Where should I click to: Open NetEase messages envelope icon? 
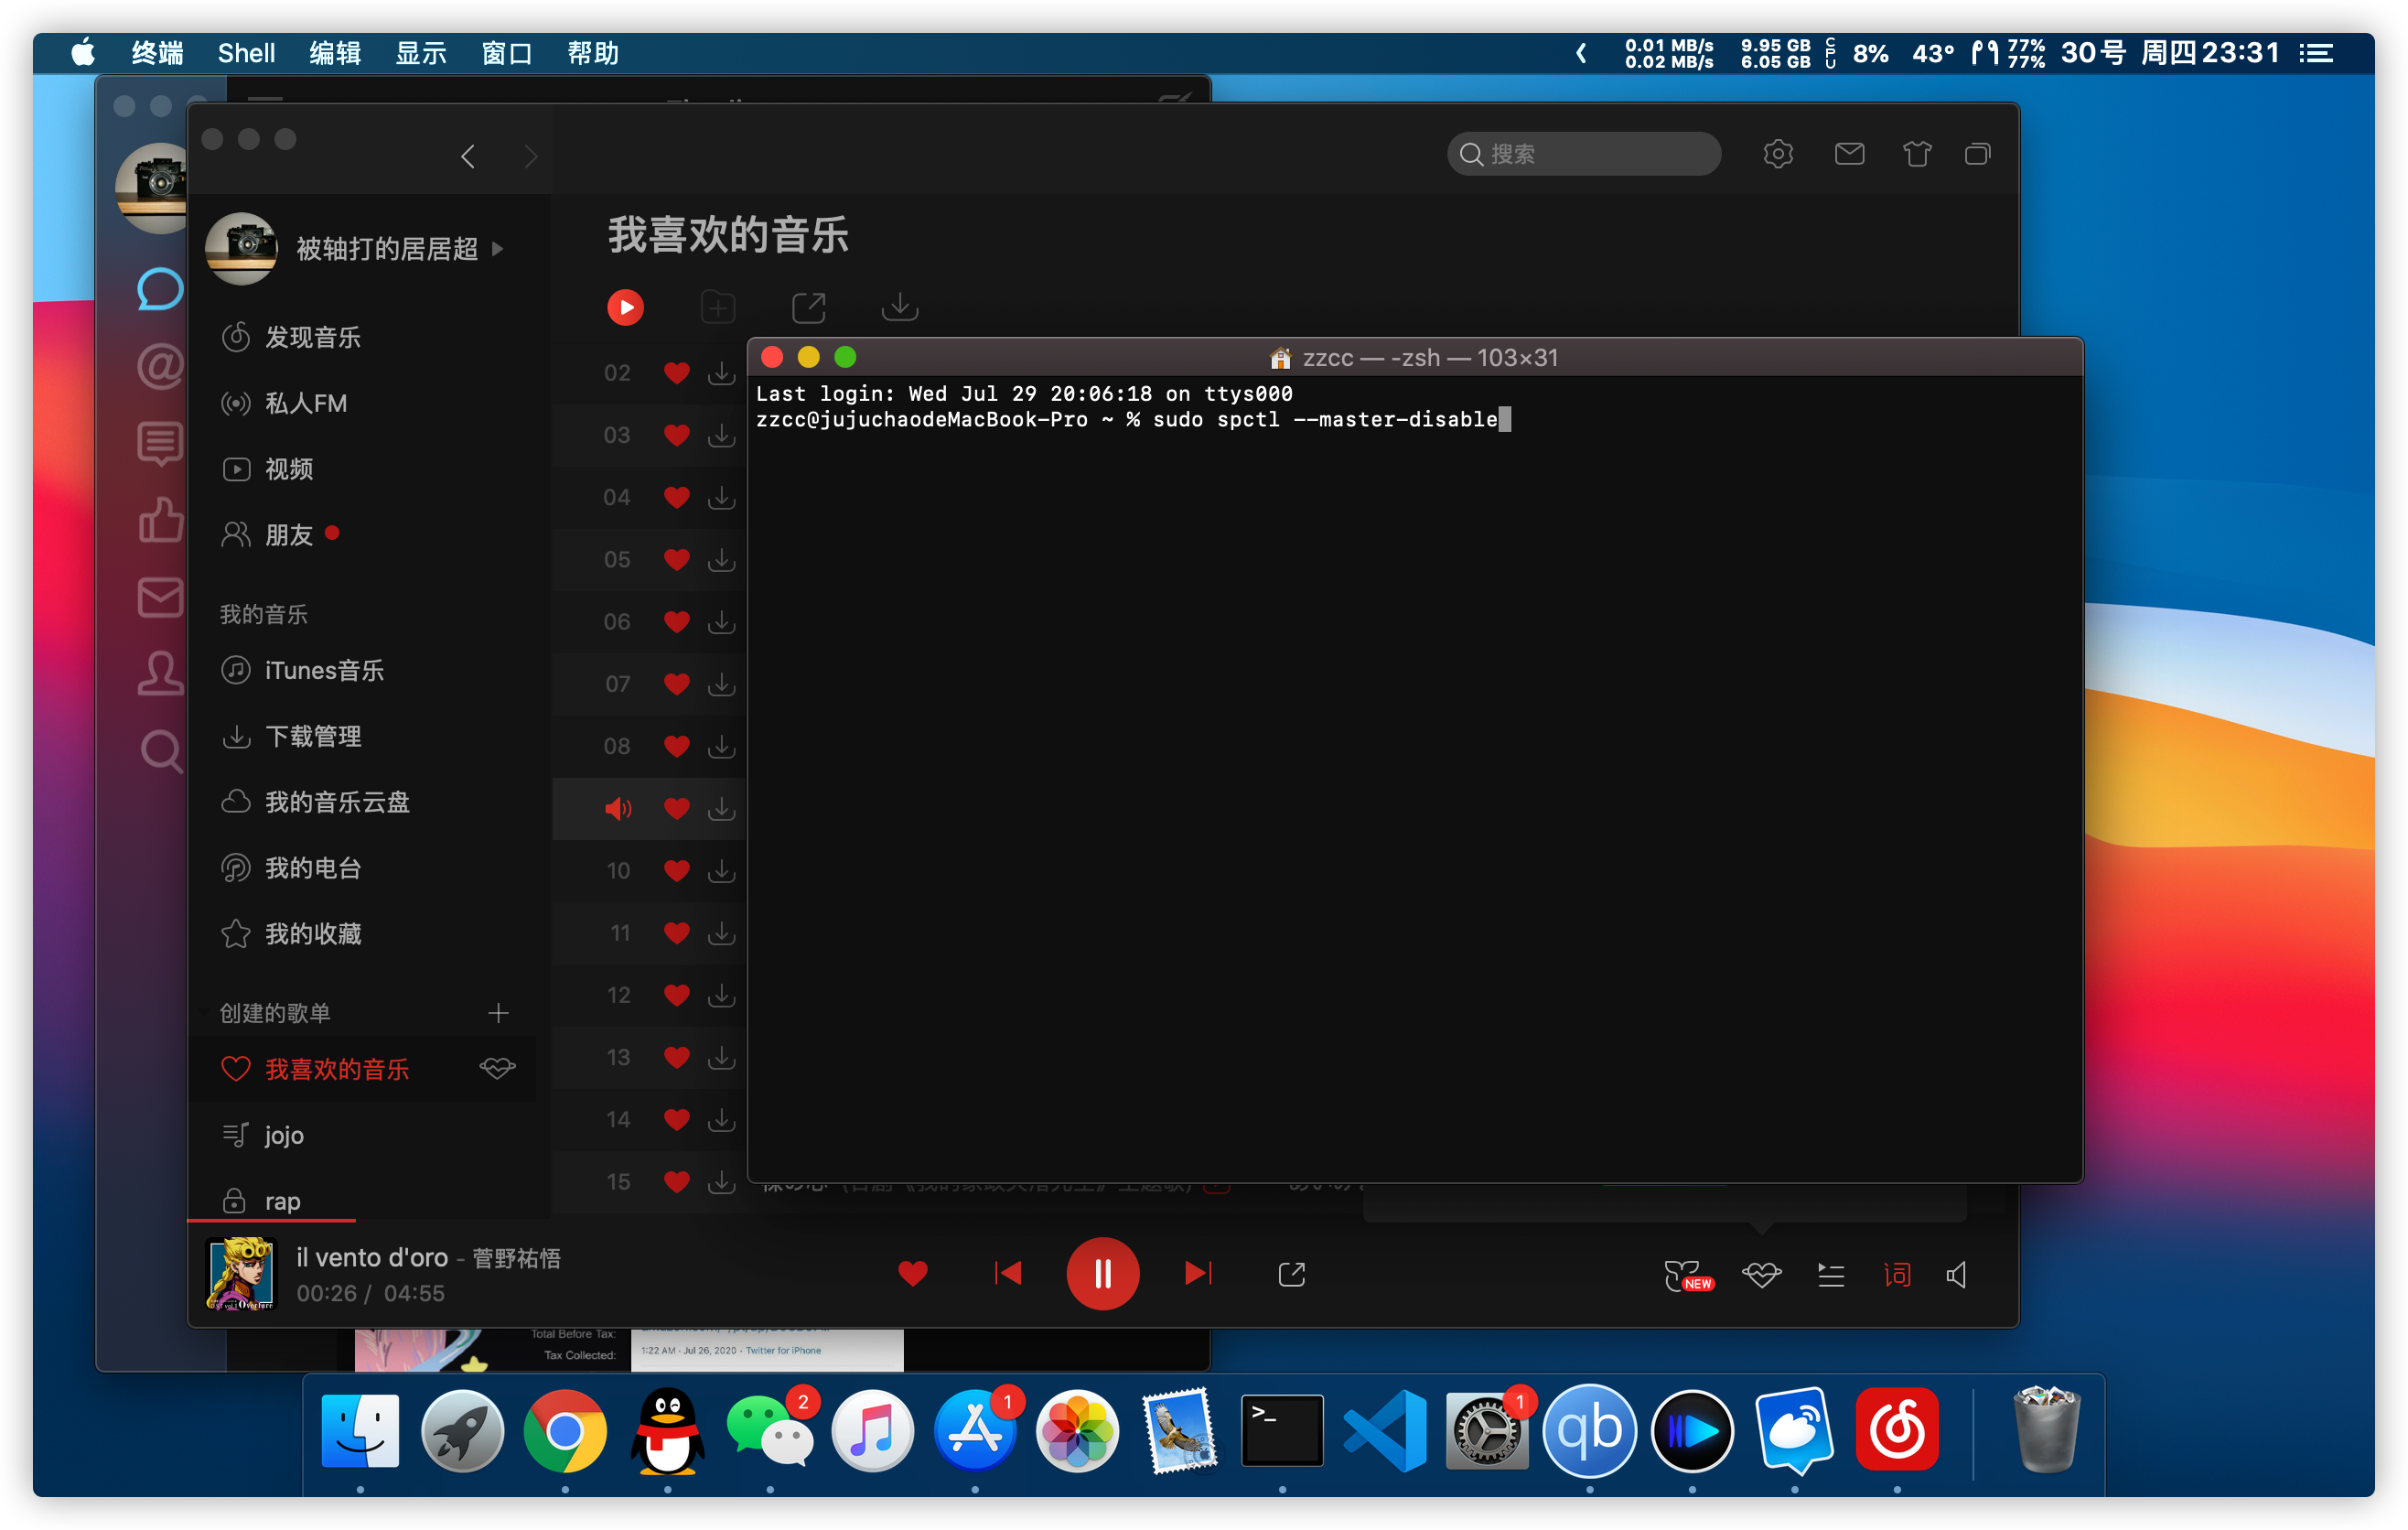[x=1849, y=154]
